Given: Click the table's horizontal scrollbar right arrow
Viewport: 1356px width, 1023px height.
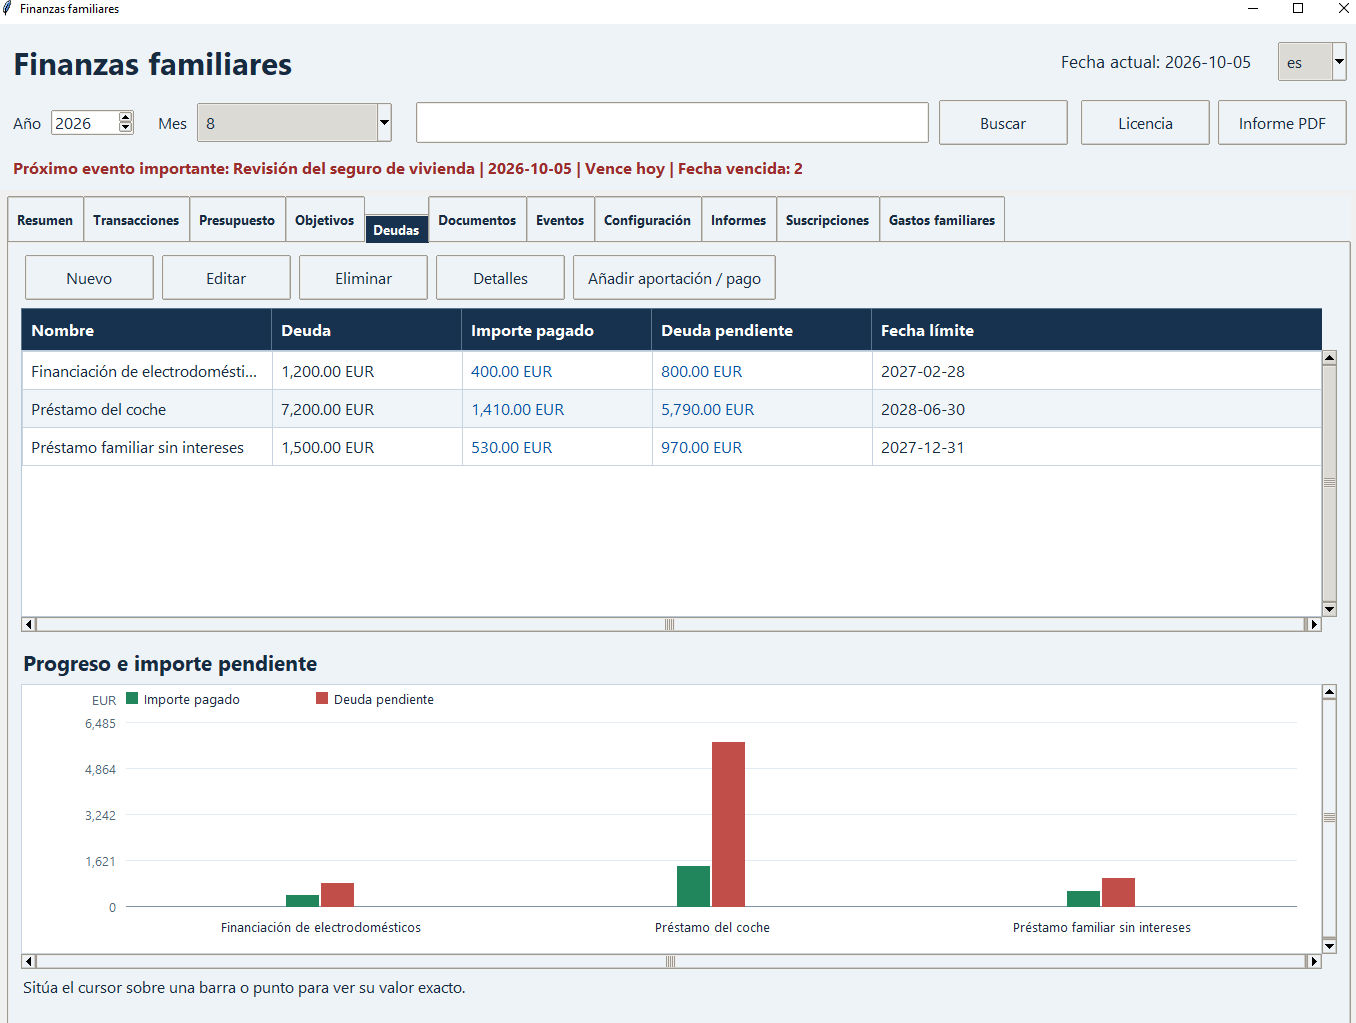Looking at the screenshot, I should (1314, 624).
